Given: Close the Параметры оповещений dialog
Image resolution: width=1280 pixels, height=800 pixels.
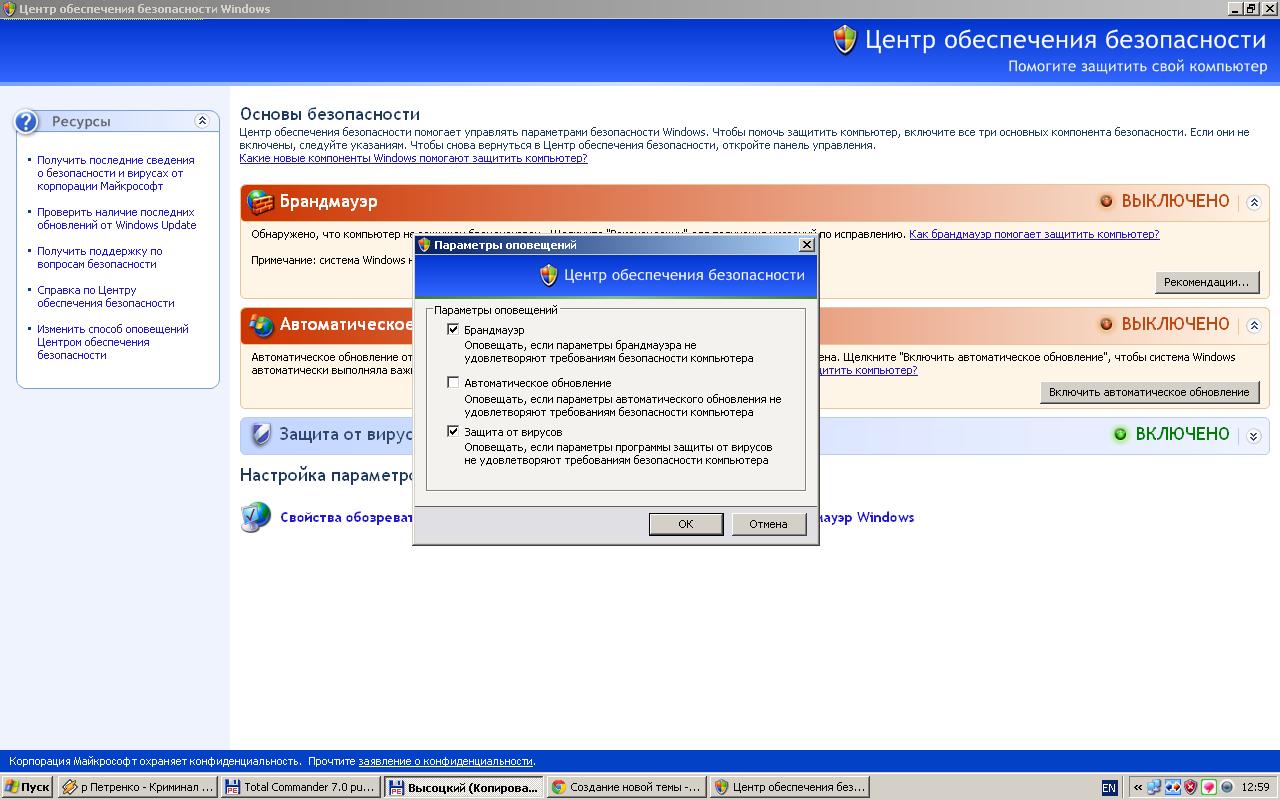Looking at the screenshot, I should click(x=807, y=245).
